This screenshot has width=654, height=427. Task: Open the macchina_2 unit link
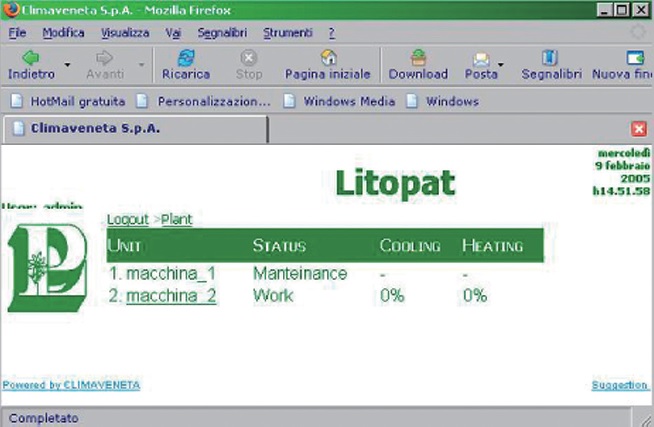tap(170, 296)
